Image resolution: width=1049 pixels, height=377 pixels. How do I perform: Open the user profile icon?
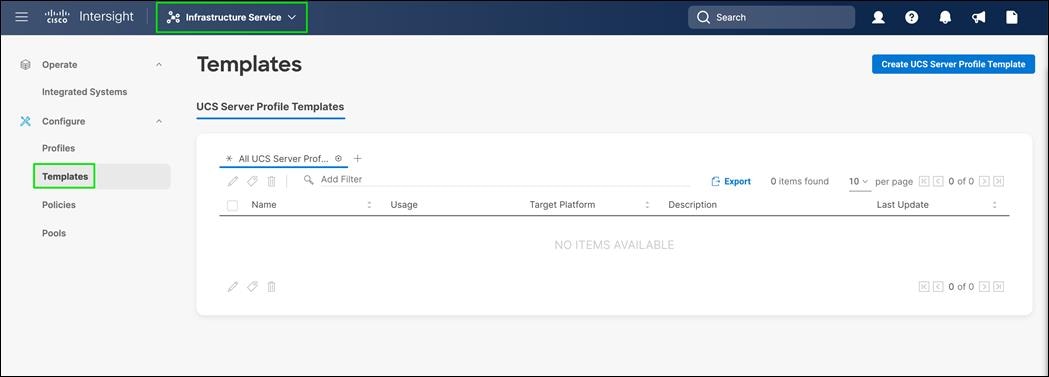click(878, 17)
